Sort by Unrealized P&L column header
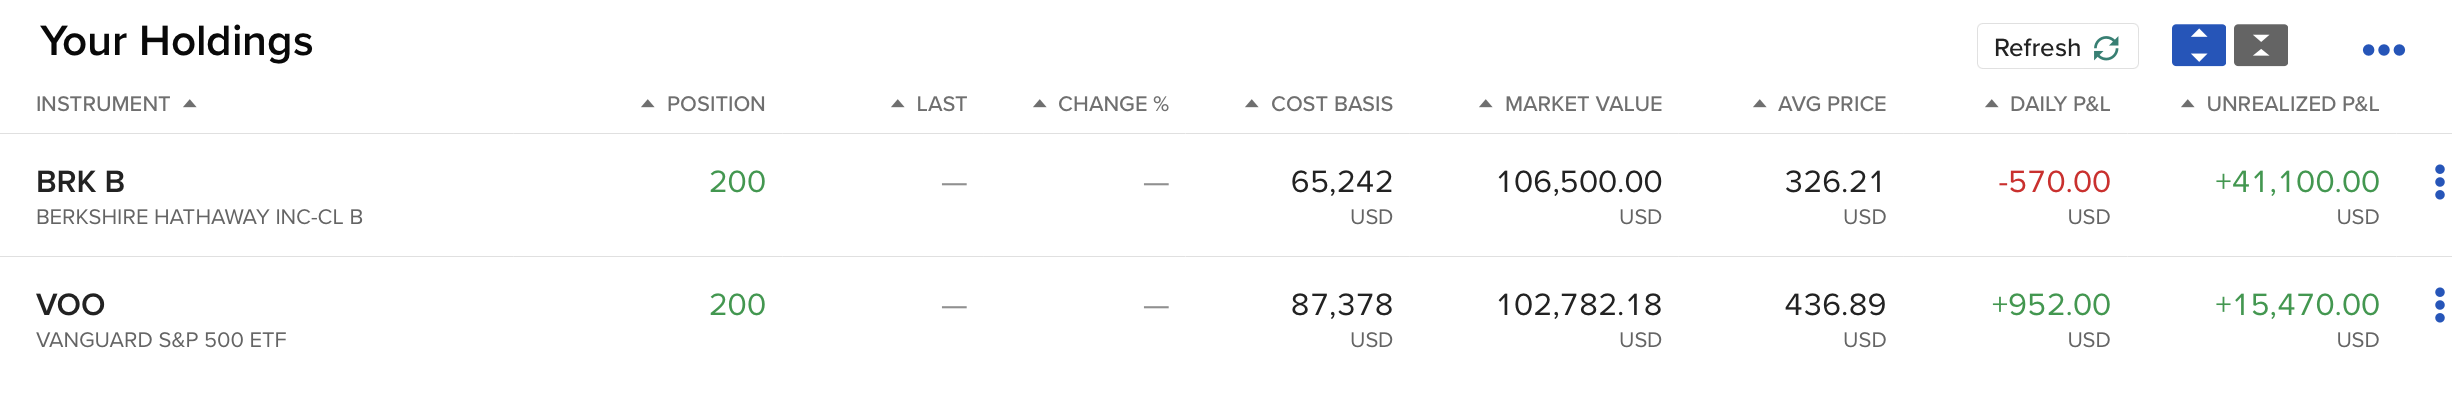Screen dimensions: 2452x410 (2292, 104)
